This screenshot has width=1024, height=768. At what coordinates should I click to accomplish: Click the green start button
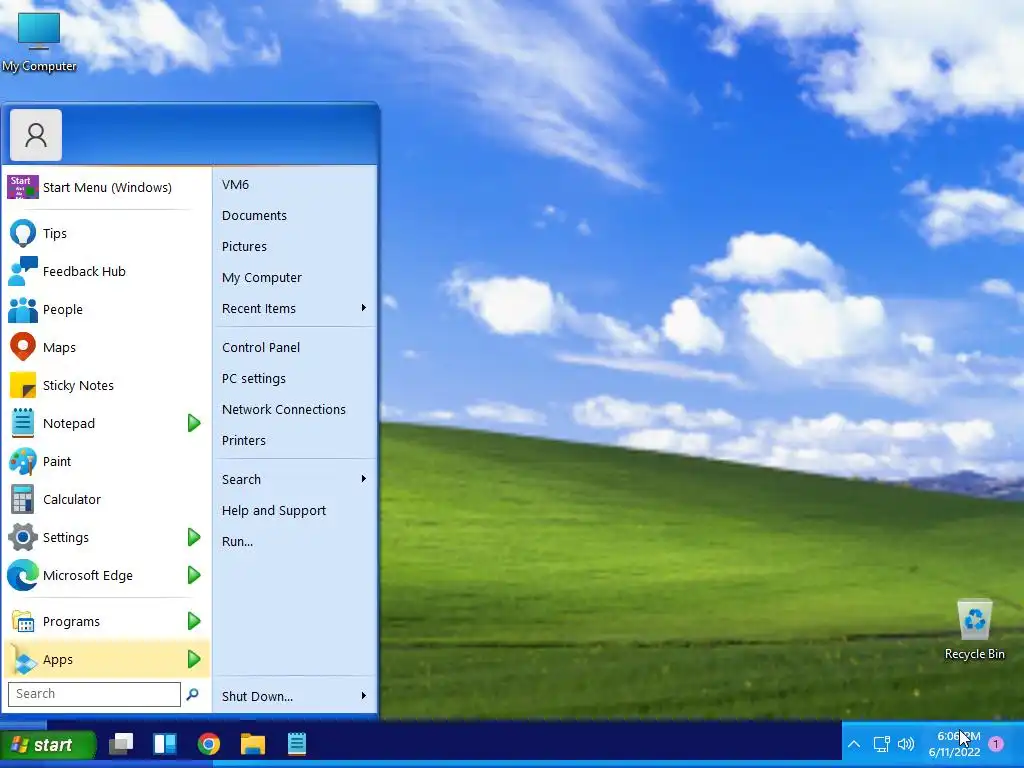pos(48,744)
